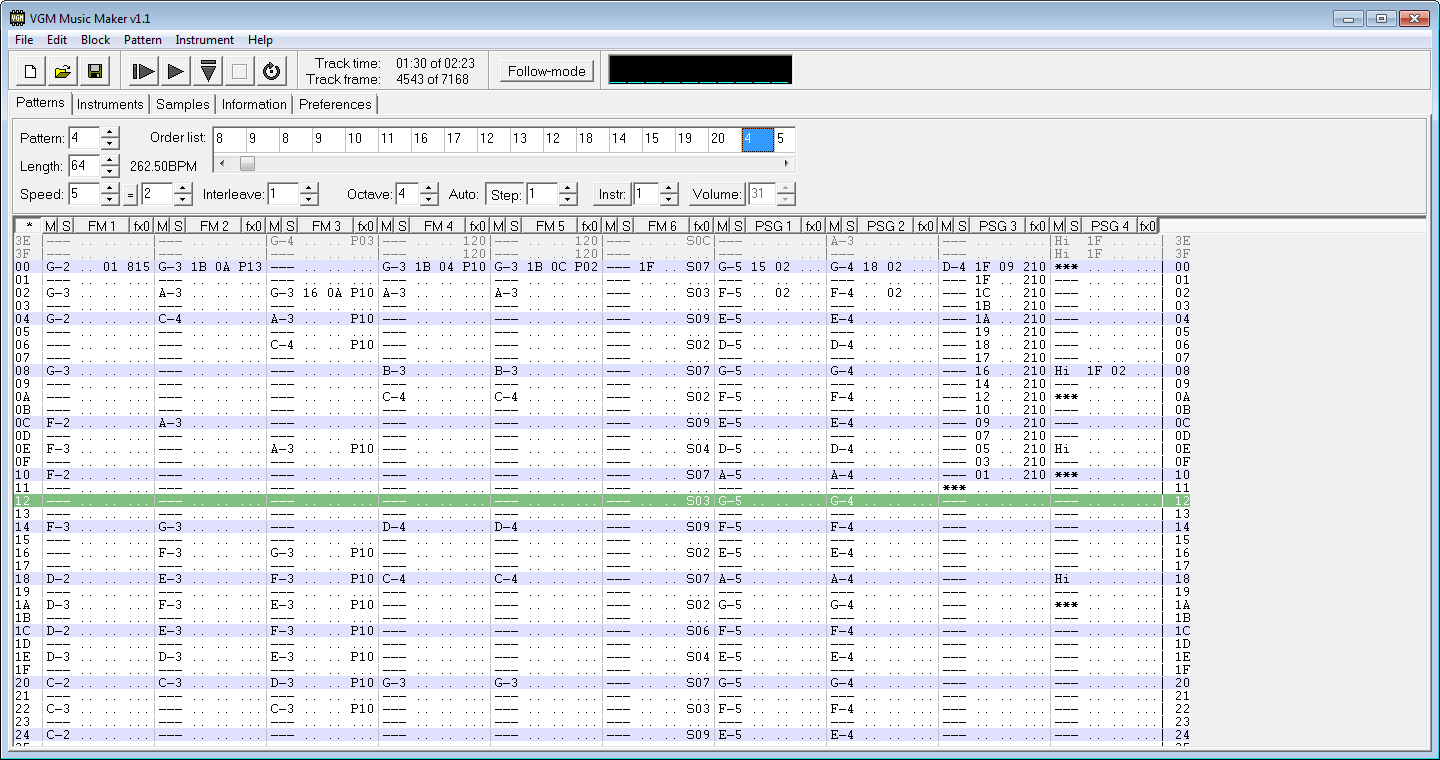Switch to the Instruments tab
The image size is (1440, 760).
tap(110, 104)
